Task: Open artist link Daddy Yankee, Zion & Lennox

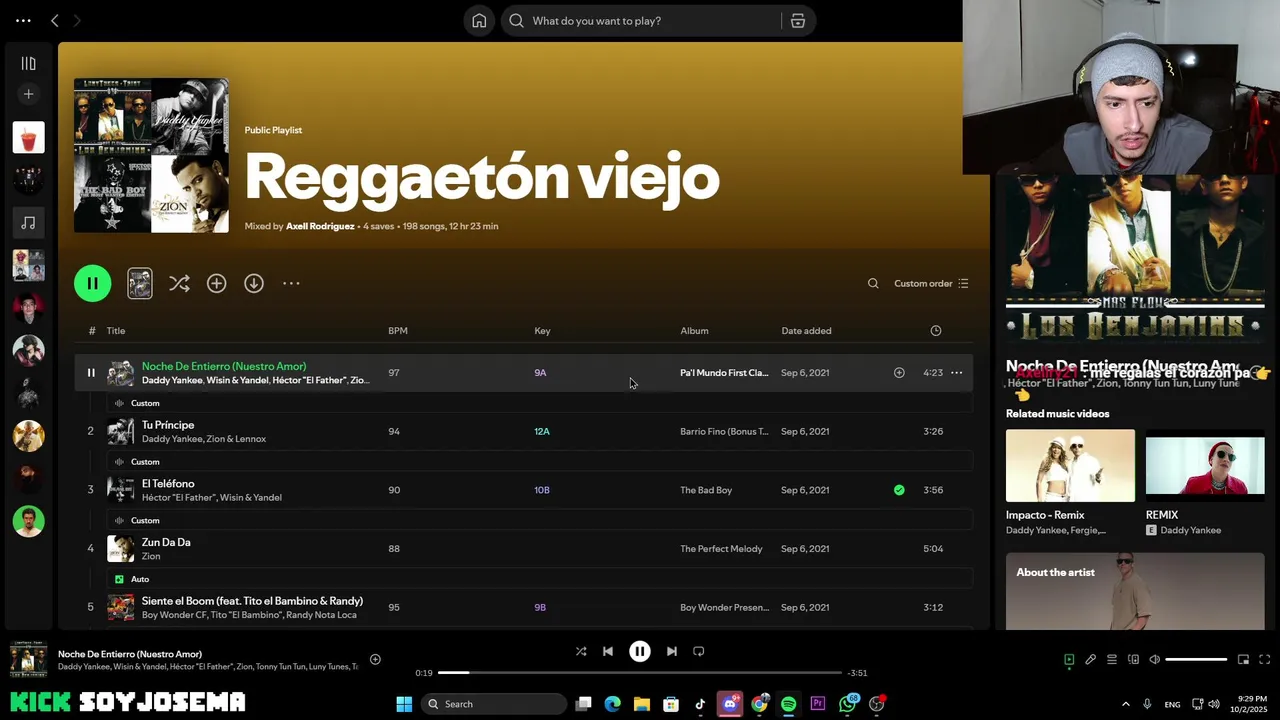Action: click(204, 439)
